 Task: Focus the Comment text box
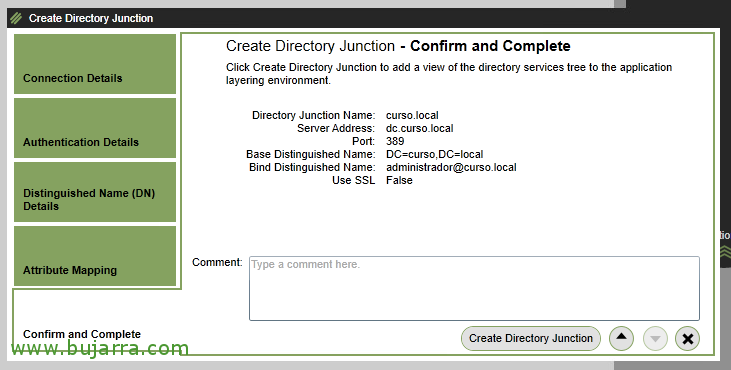[x=474, y=288]
